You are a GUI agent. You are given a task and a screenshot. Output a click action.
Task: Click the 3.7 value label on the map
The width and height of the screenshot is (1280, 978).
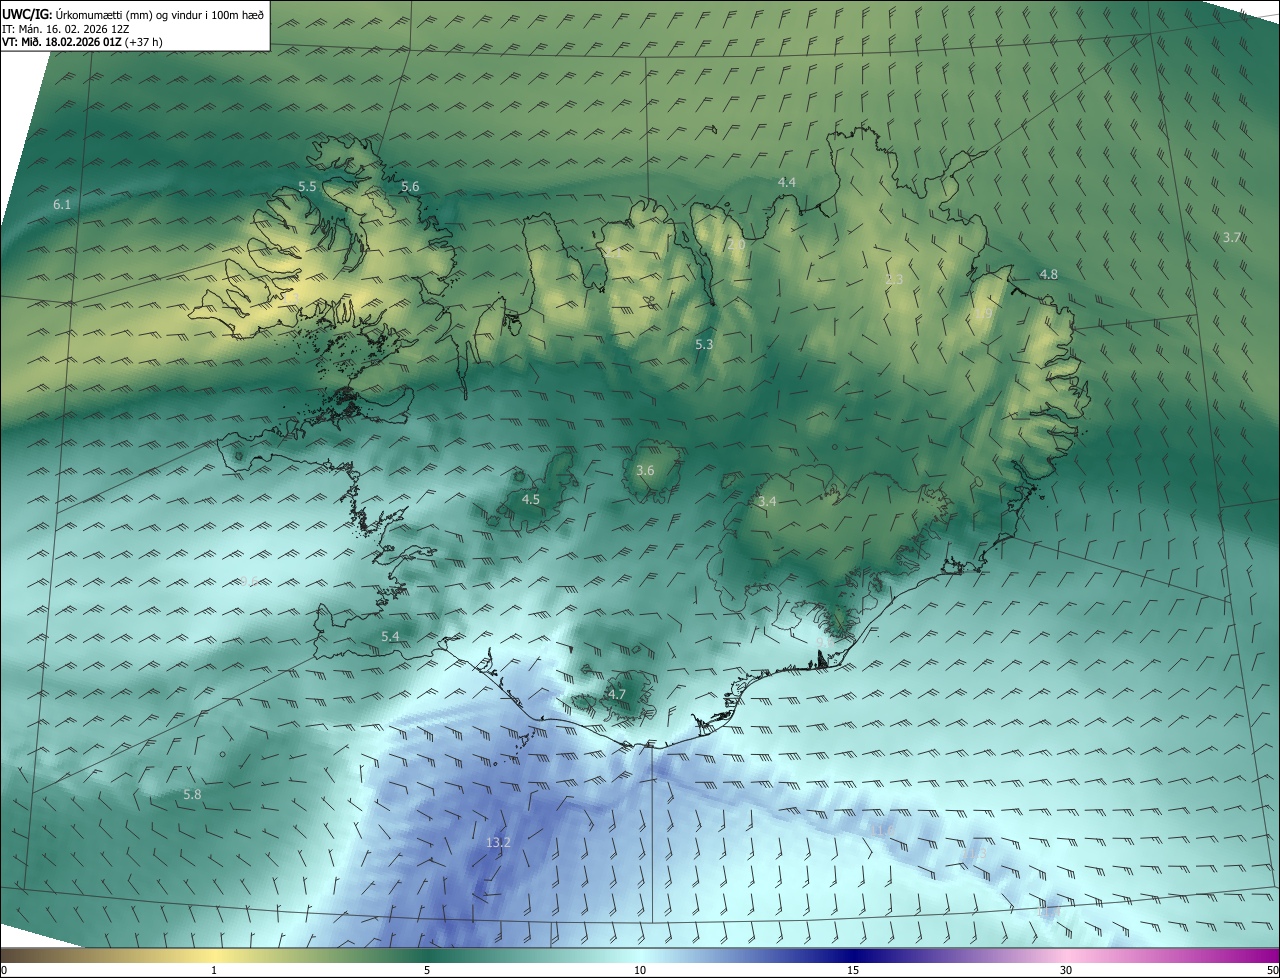tap(1232, 238)
